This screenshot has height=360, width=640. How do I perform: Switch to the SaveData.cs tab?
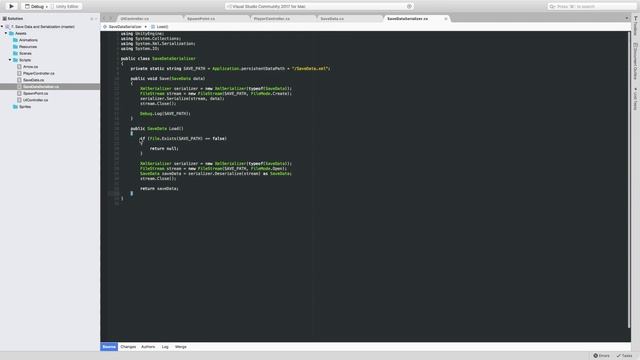click(349, 19)
